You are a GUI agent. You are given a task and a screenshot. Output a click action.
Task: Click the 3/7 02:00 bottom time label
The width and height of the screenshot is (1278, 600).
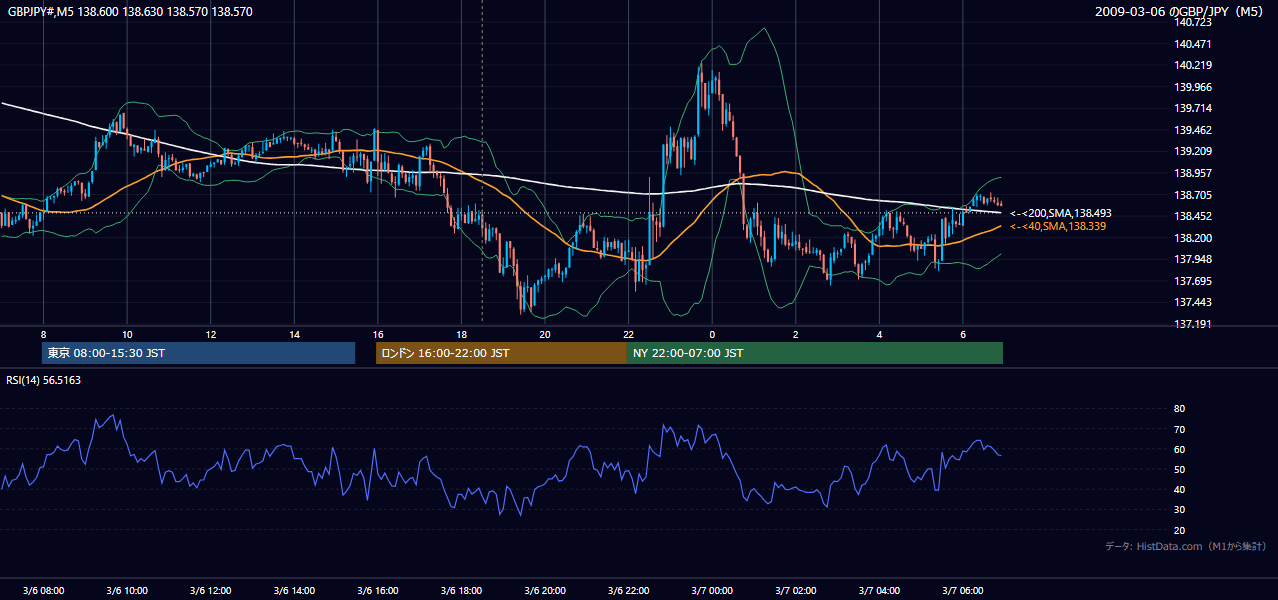pos(795,590)
